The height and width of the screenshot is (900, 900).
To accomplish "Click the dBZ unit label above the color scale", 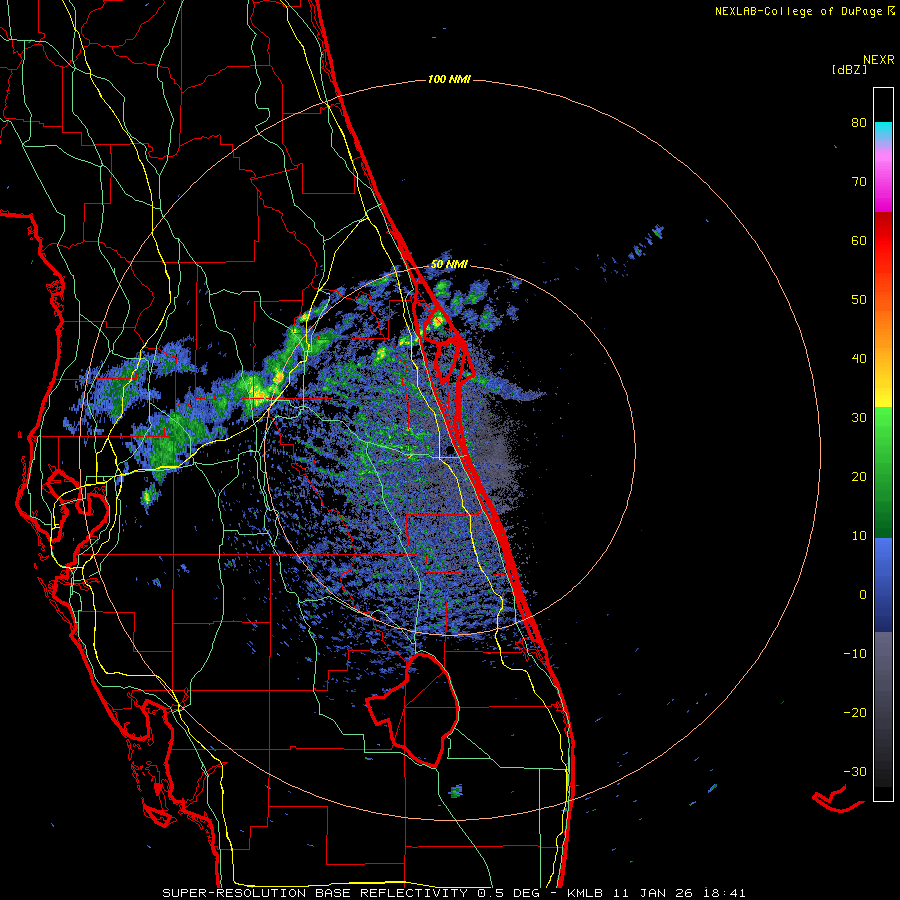I will 849,70.
